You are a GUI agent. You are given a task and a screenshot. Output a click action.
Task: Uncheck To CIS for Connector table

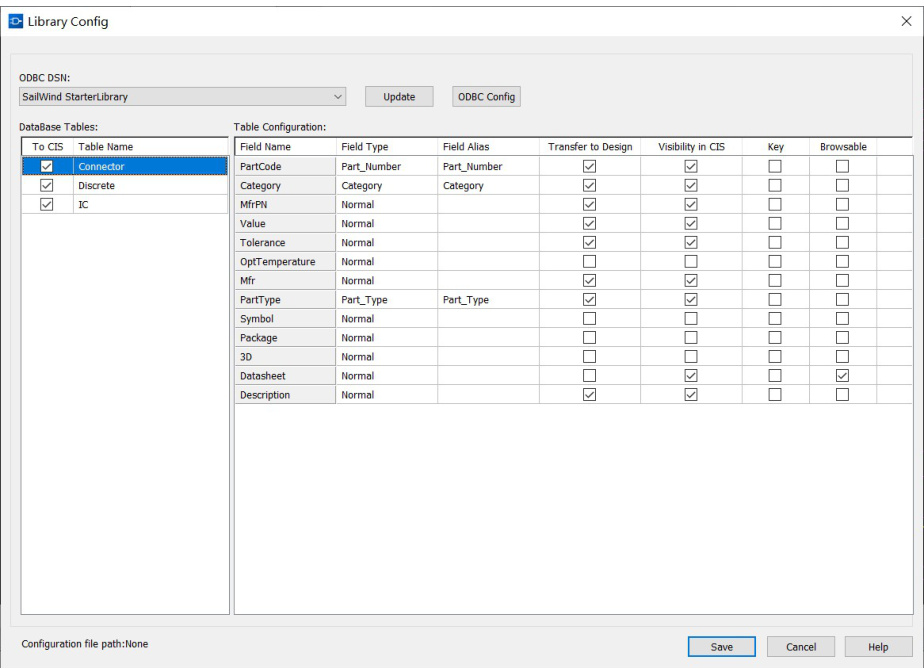pyautogui.click(x=45, y=166)
